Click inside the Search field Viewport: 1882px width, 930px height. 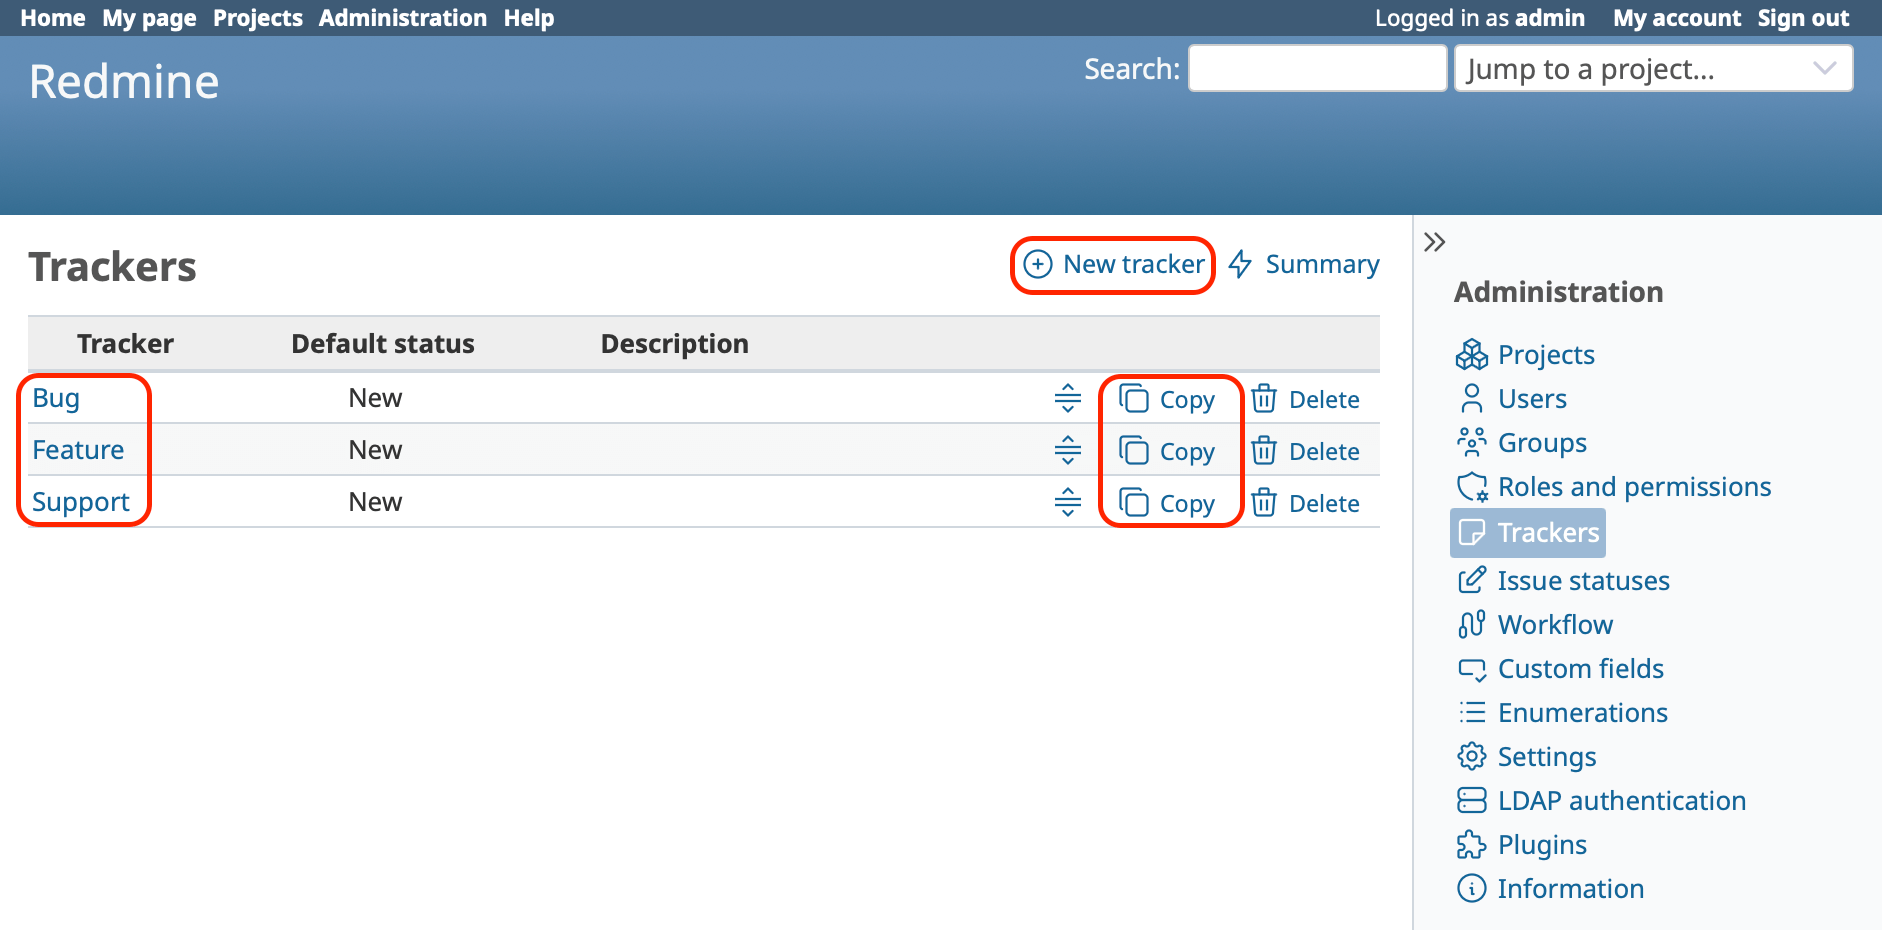point(1316,67)
